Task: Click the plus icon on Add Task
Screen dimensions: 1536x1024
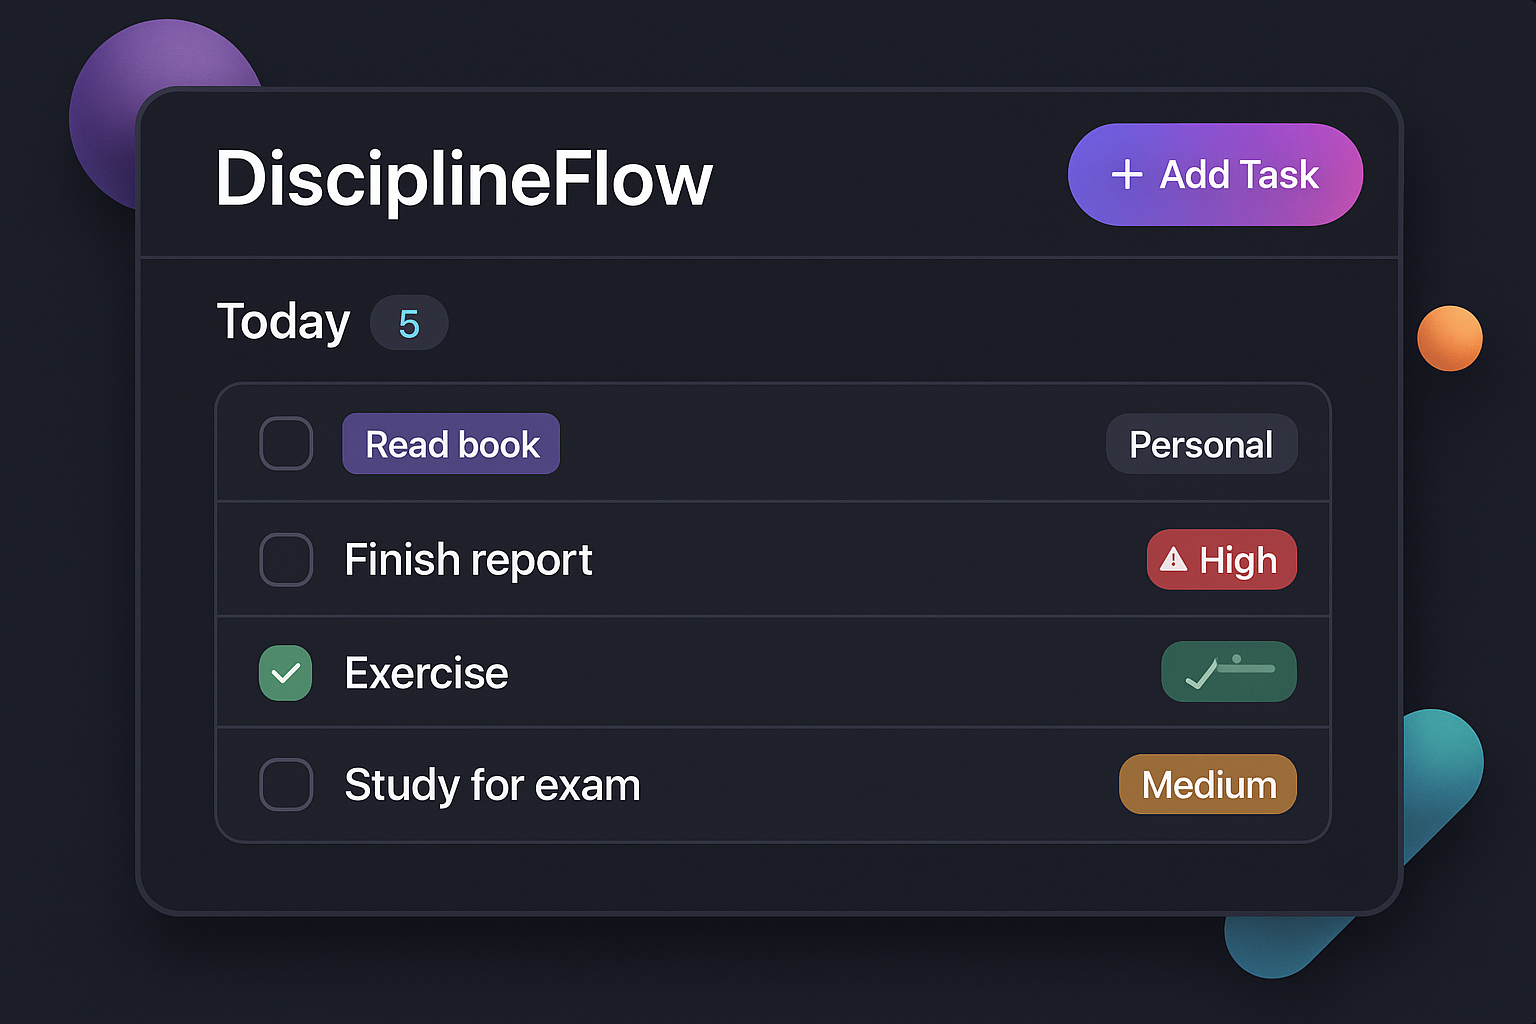Action: (1128, 174)
